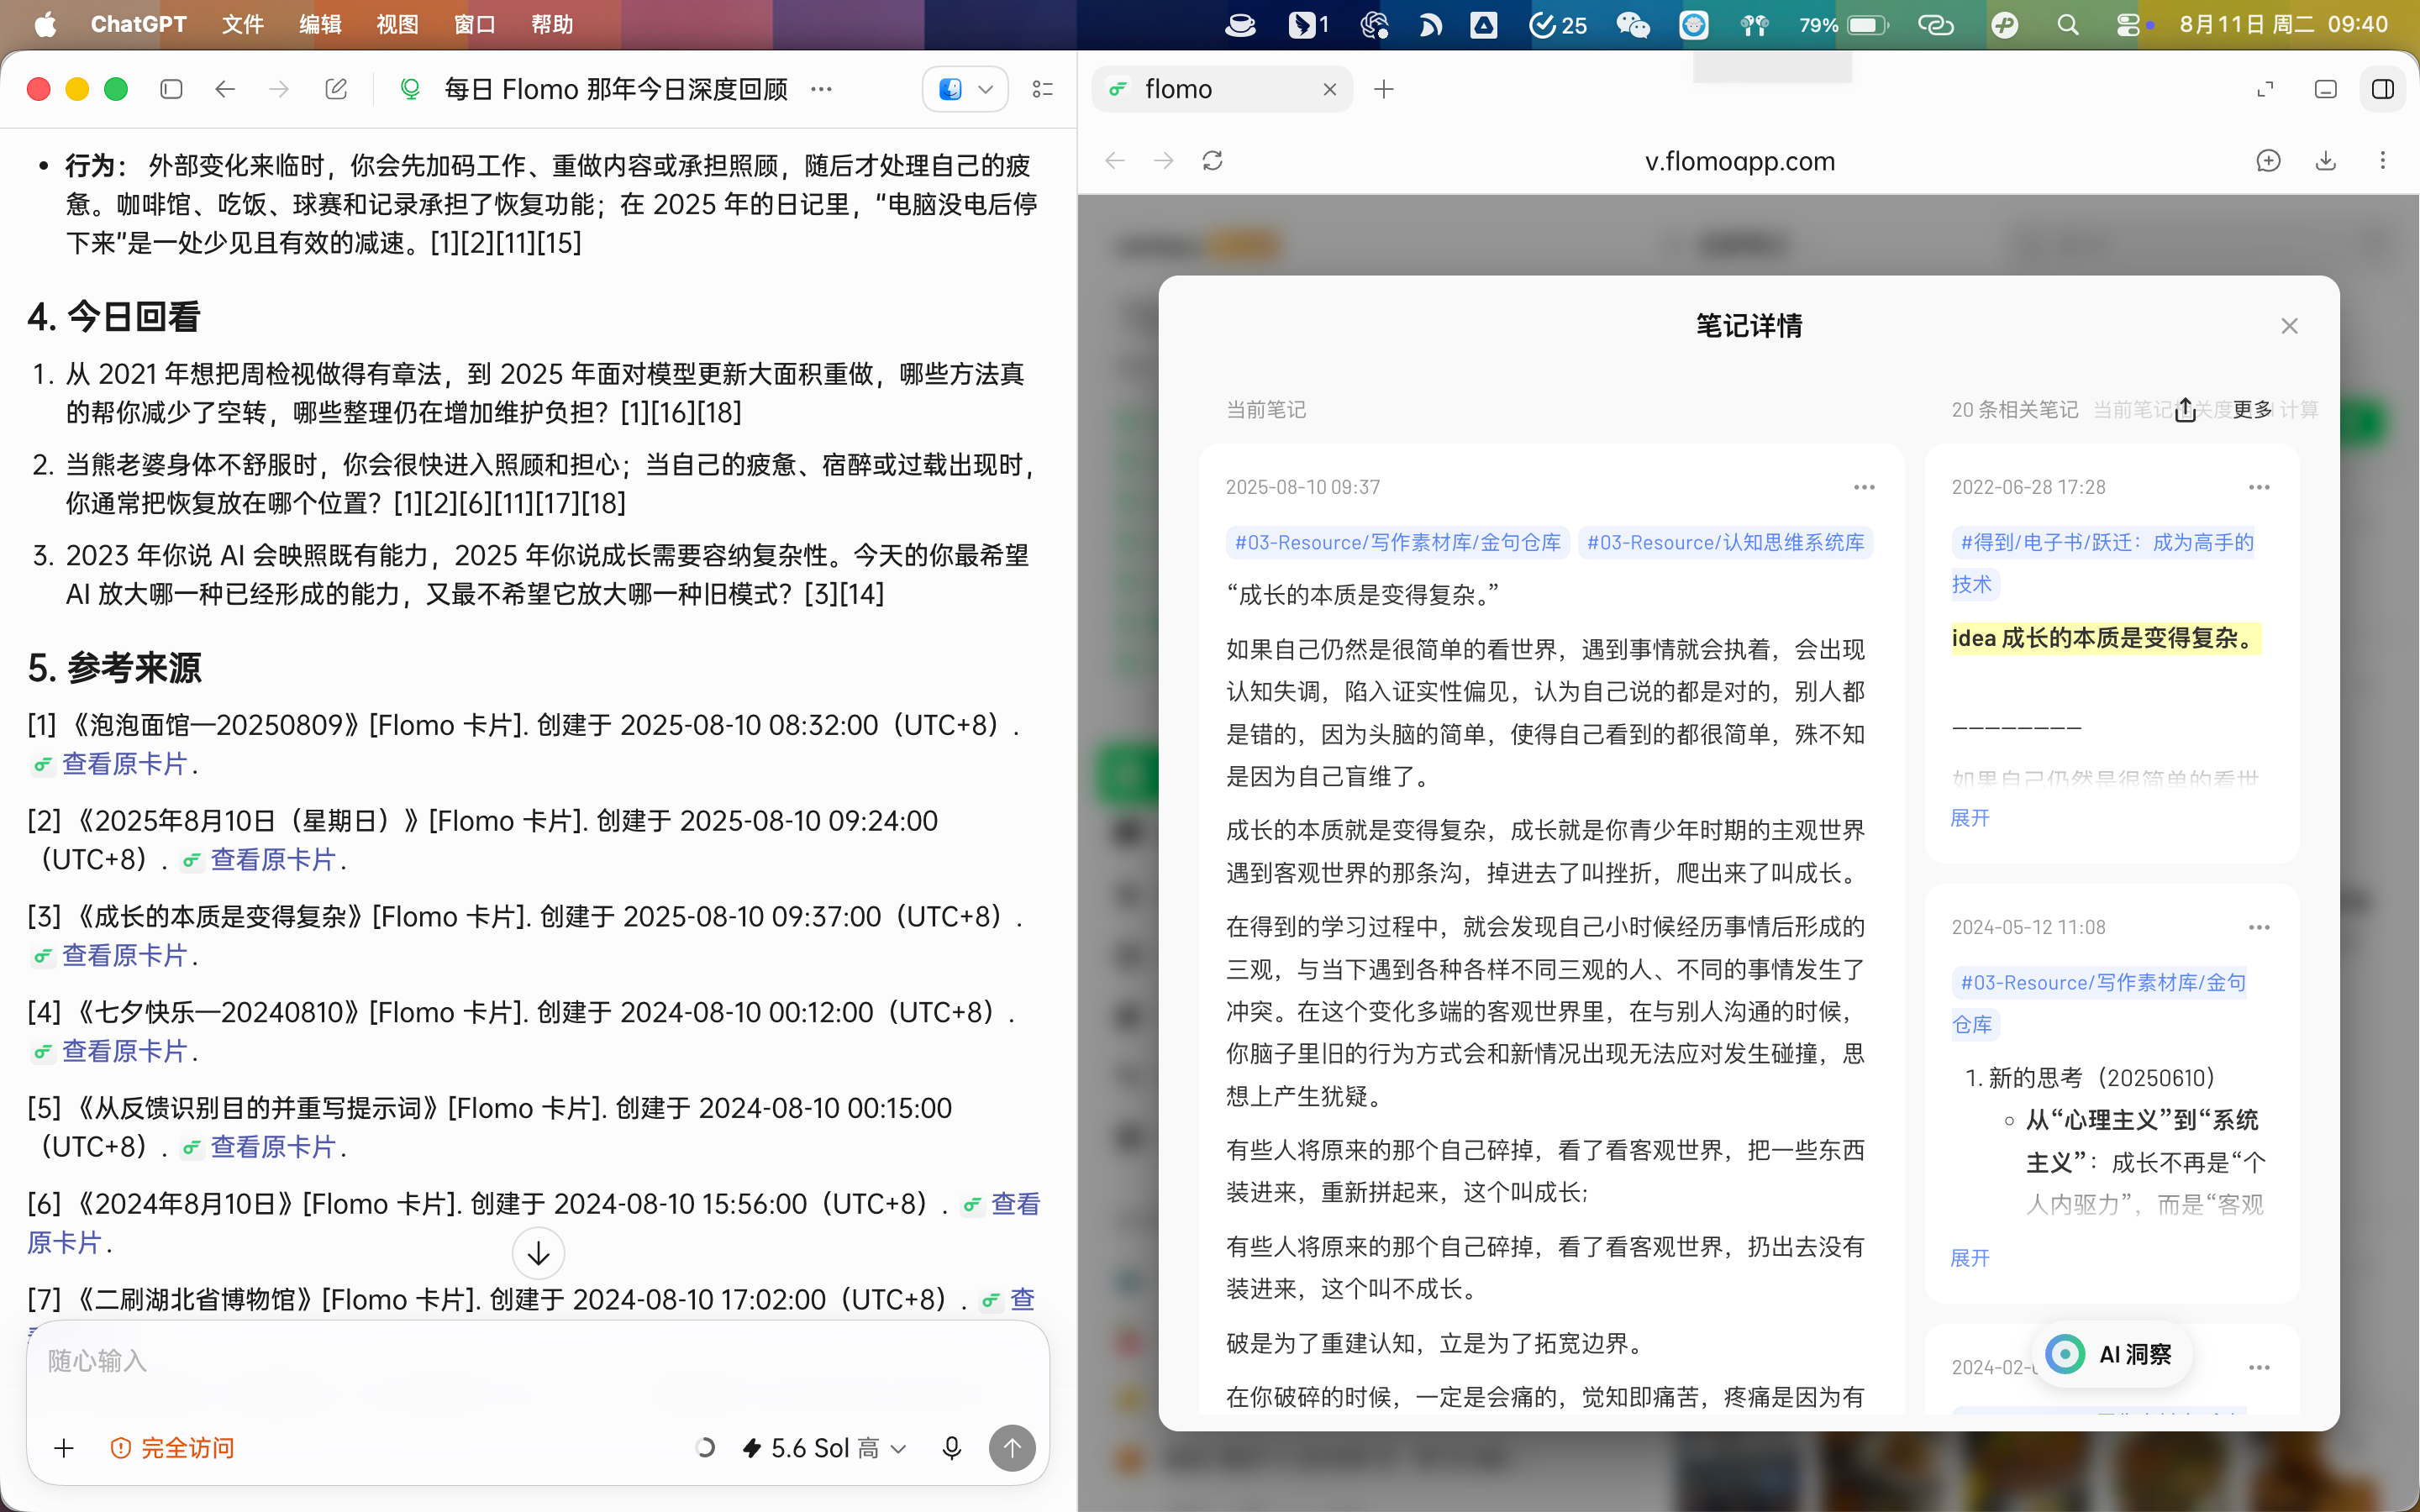Close the 笔记详情 dialog
Viewport: 2420px width, 1512px height.
pyautogui.click(x=2290, y=326)
